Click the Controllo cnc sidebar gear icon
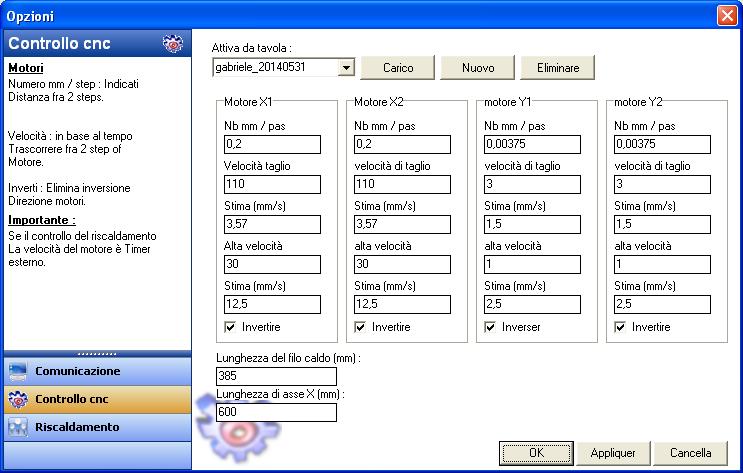 (17, 399)
